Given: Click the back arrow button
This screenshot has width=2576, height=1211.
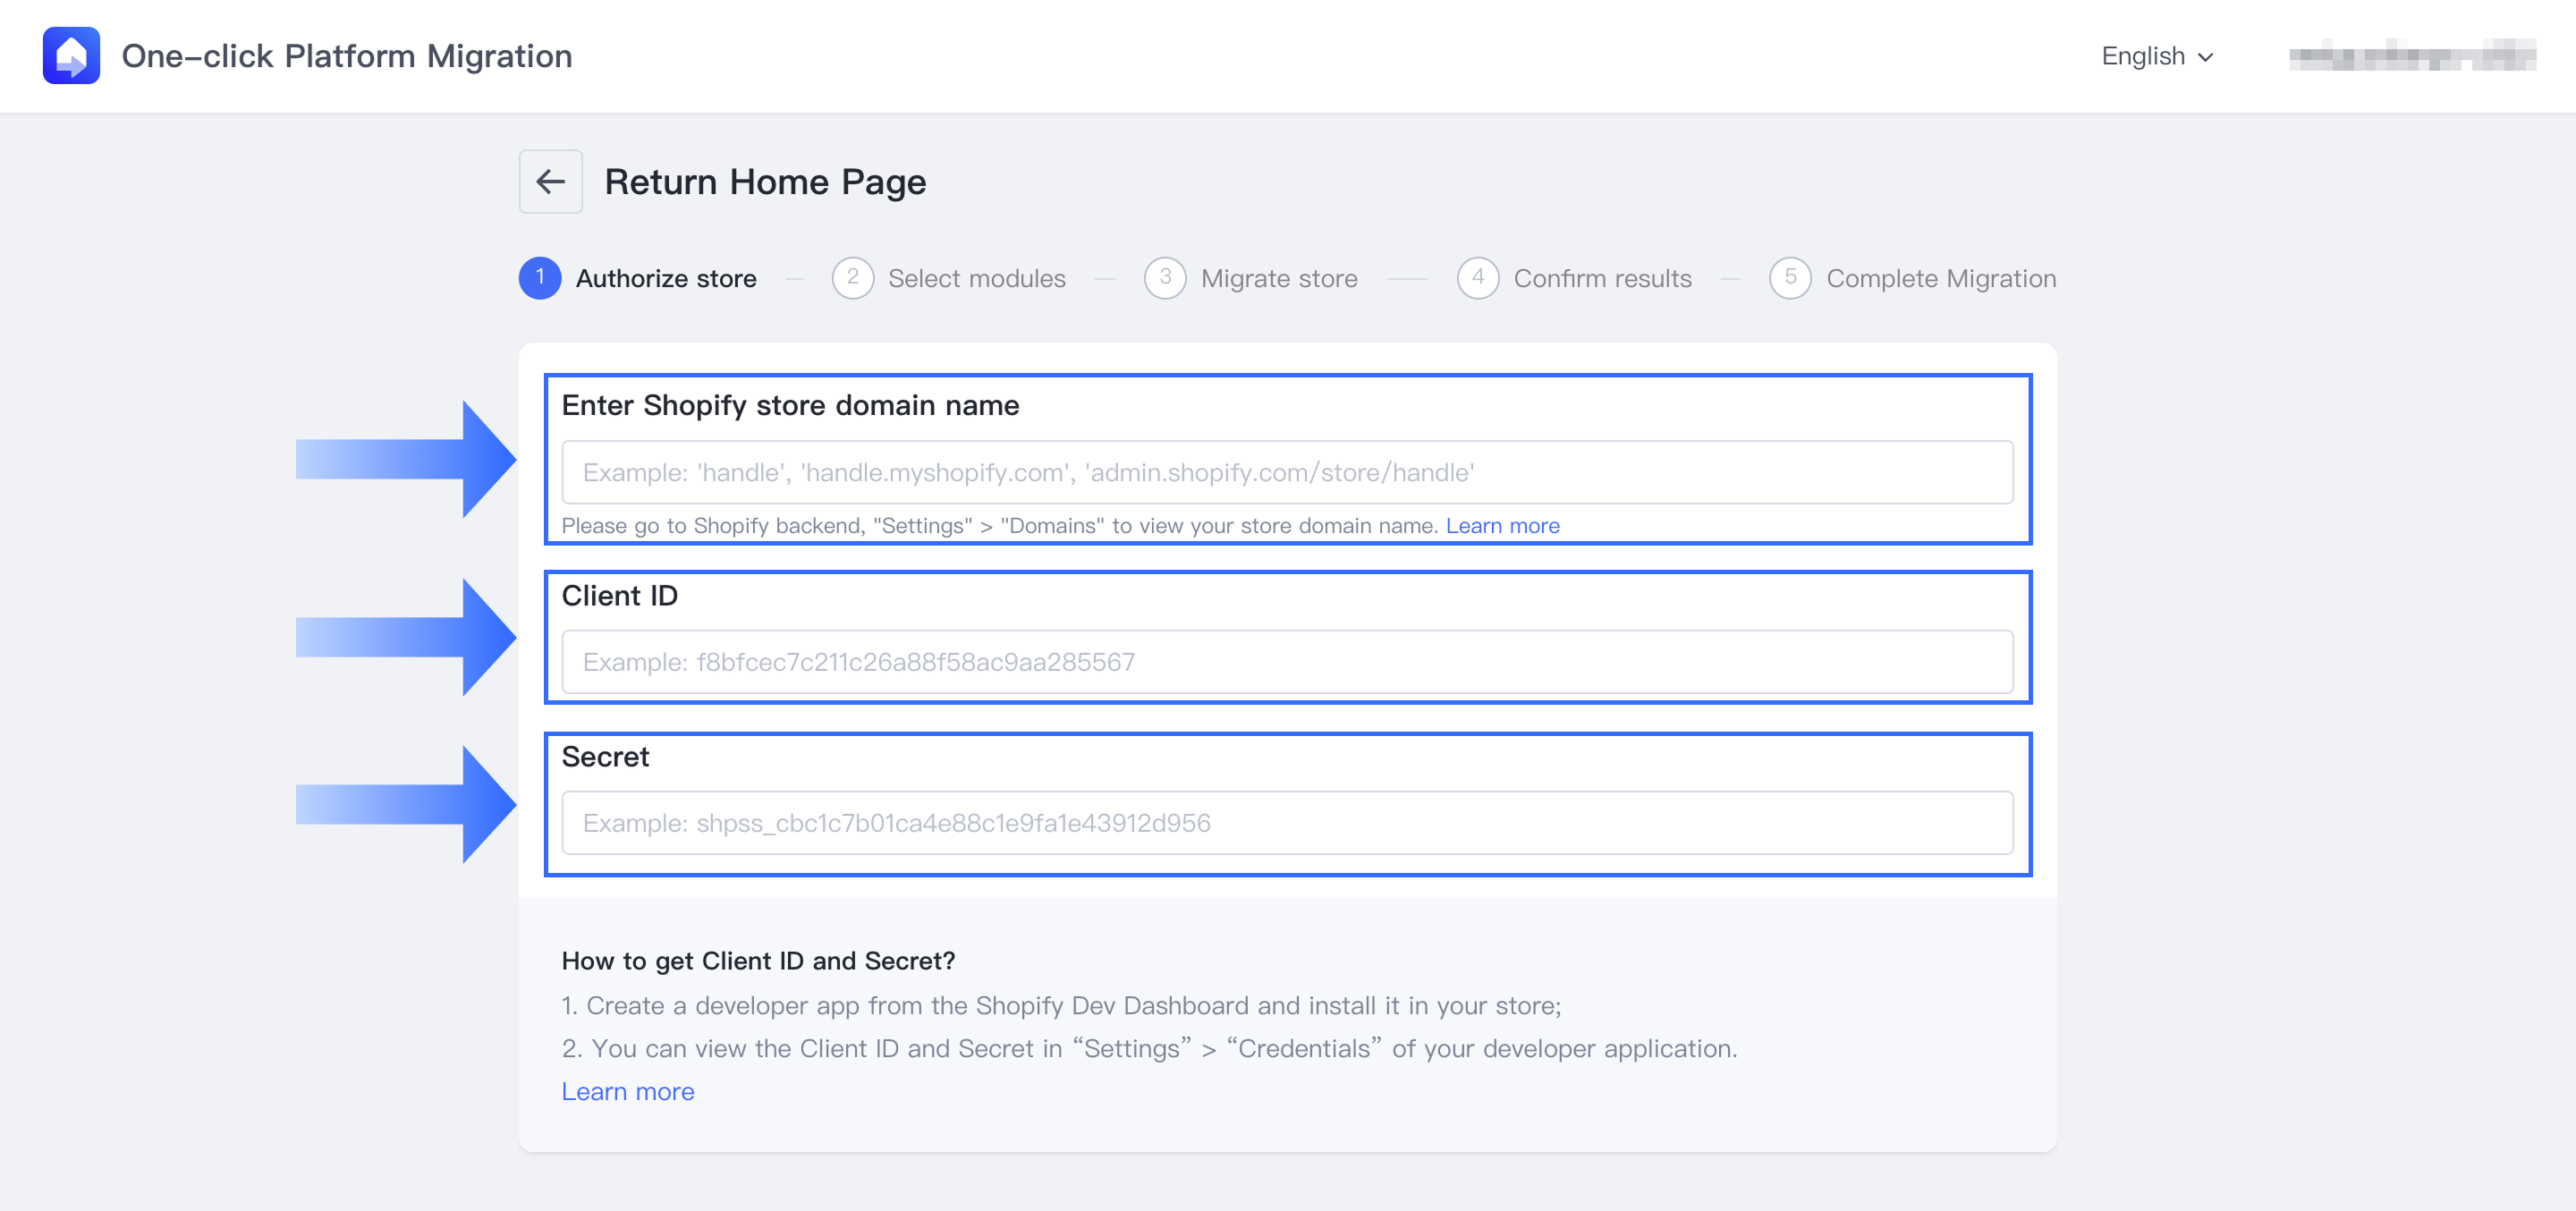Looking at the screenshot, I should click(x=550, y=182).
